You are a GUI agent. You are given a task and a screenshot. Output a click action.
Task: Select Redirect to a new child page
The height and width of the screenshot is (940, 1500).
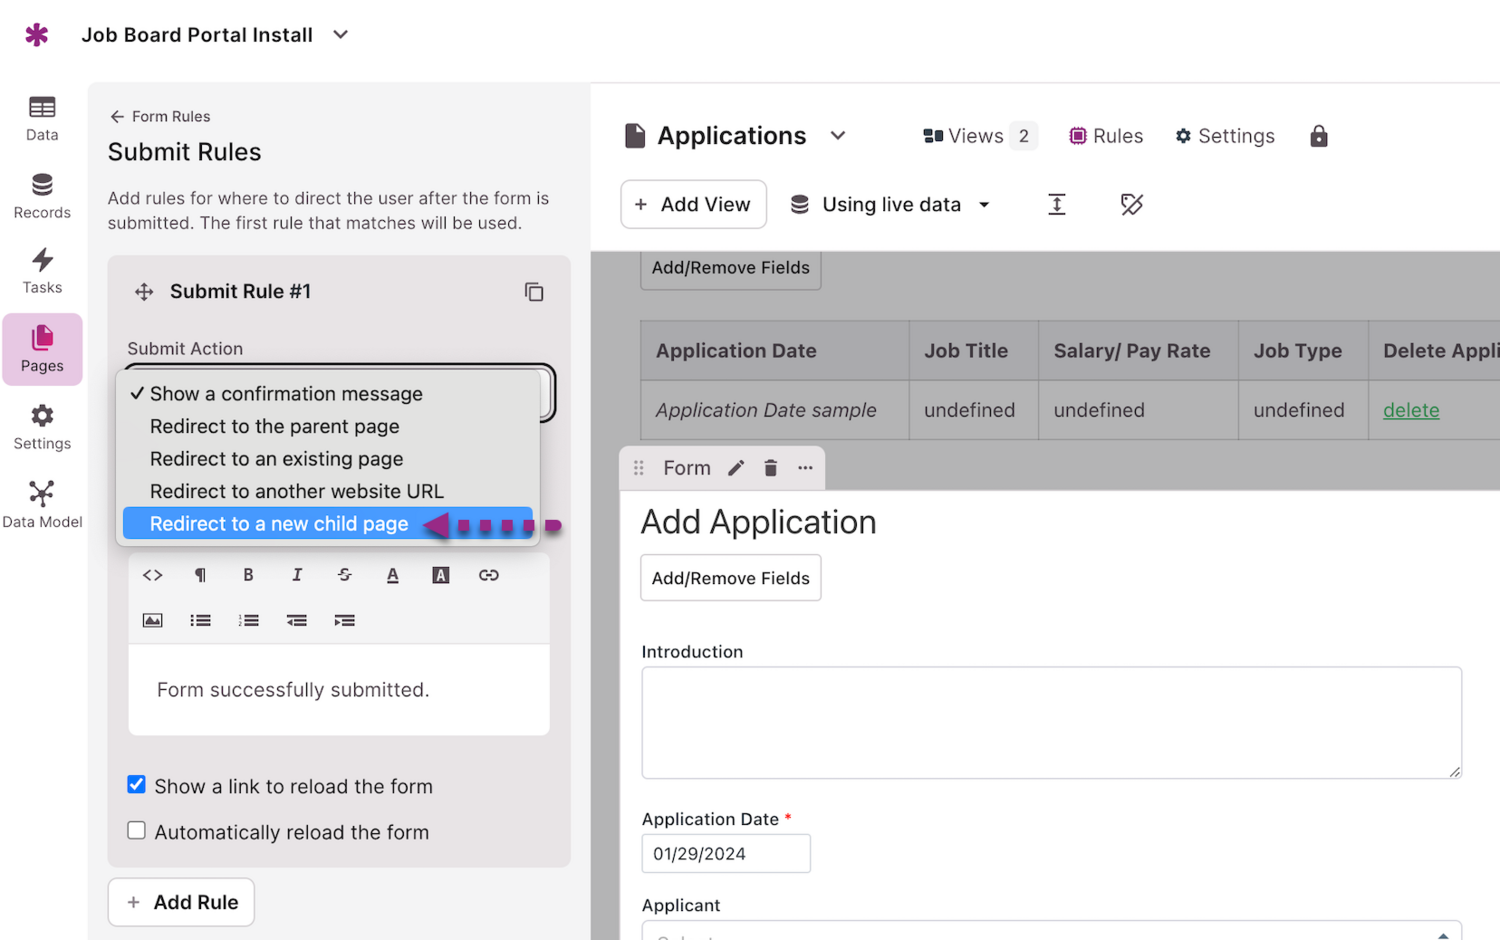279,524
